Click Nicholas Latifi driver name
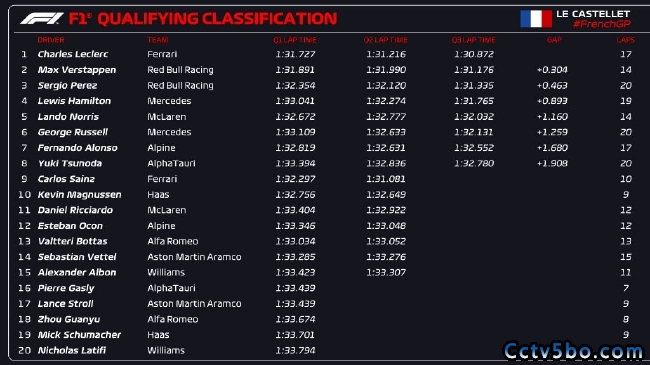 (72, 350)
